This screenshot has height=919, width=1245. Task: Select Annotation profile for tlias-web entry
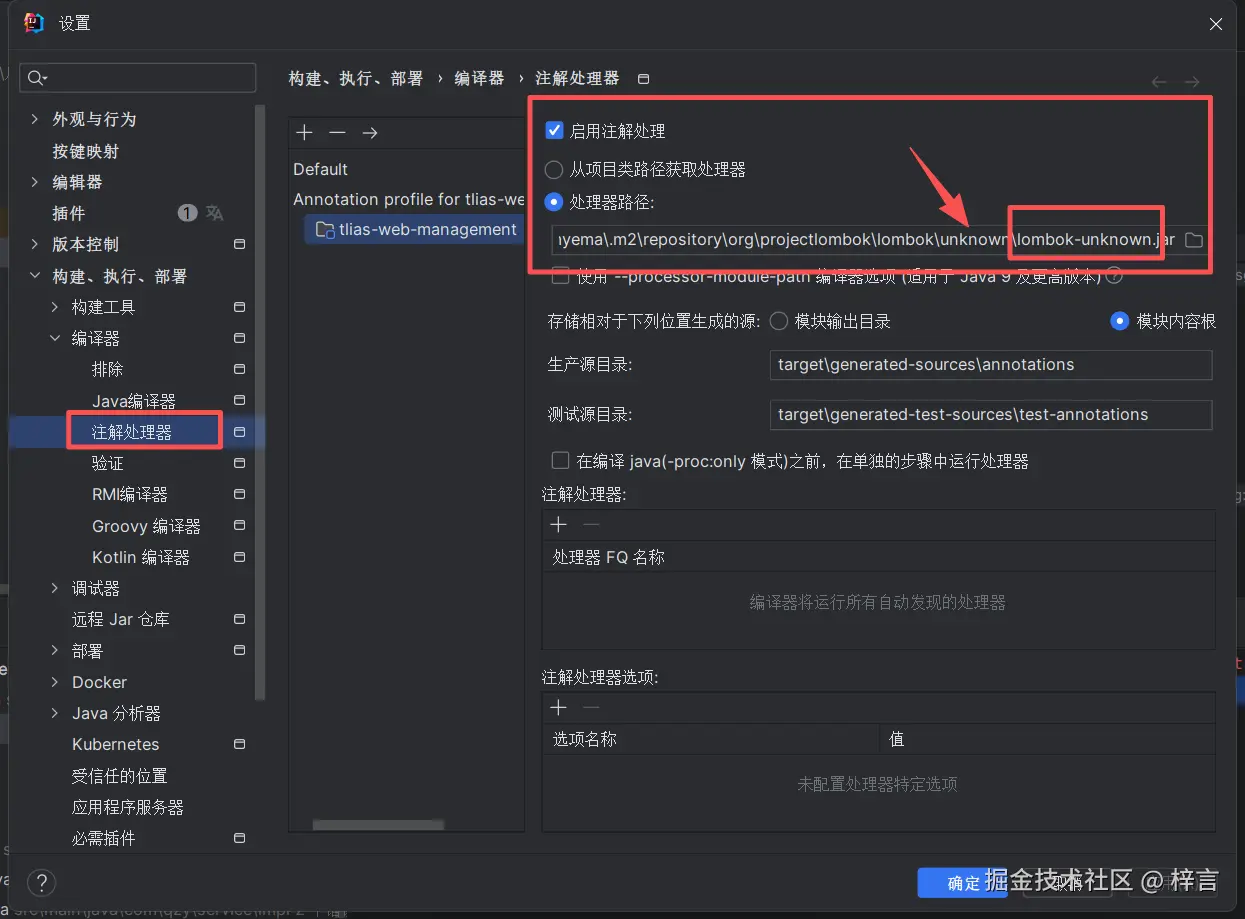(408, 199)
